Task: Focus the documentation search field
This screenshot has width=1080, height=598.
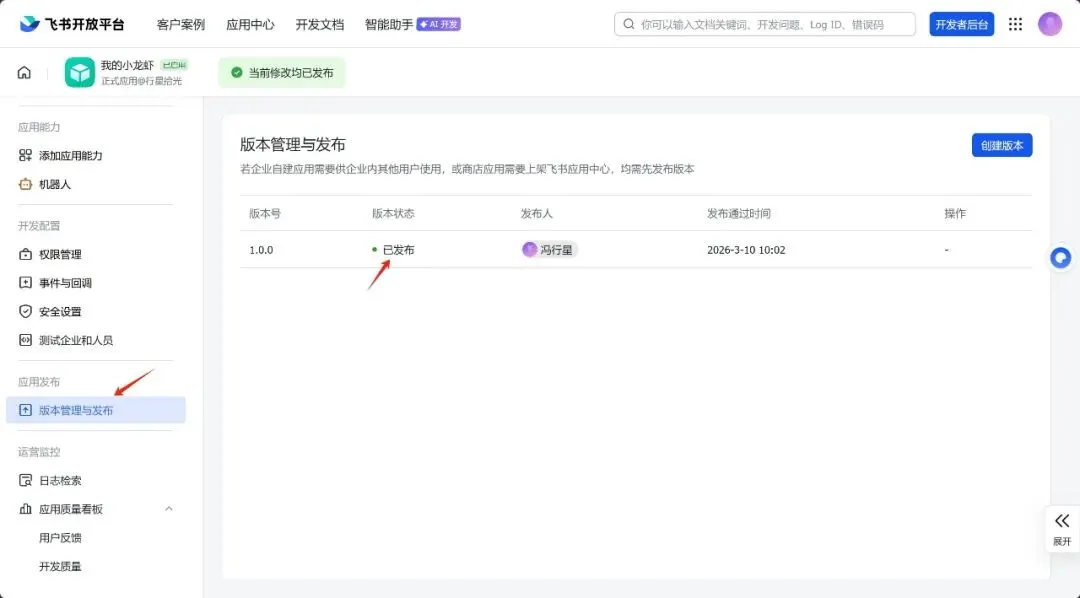Action: point(765,24)
